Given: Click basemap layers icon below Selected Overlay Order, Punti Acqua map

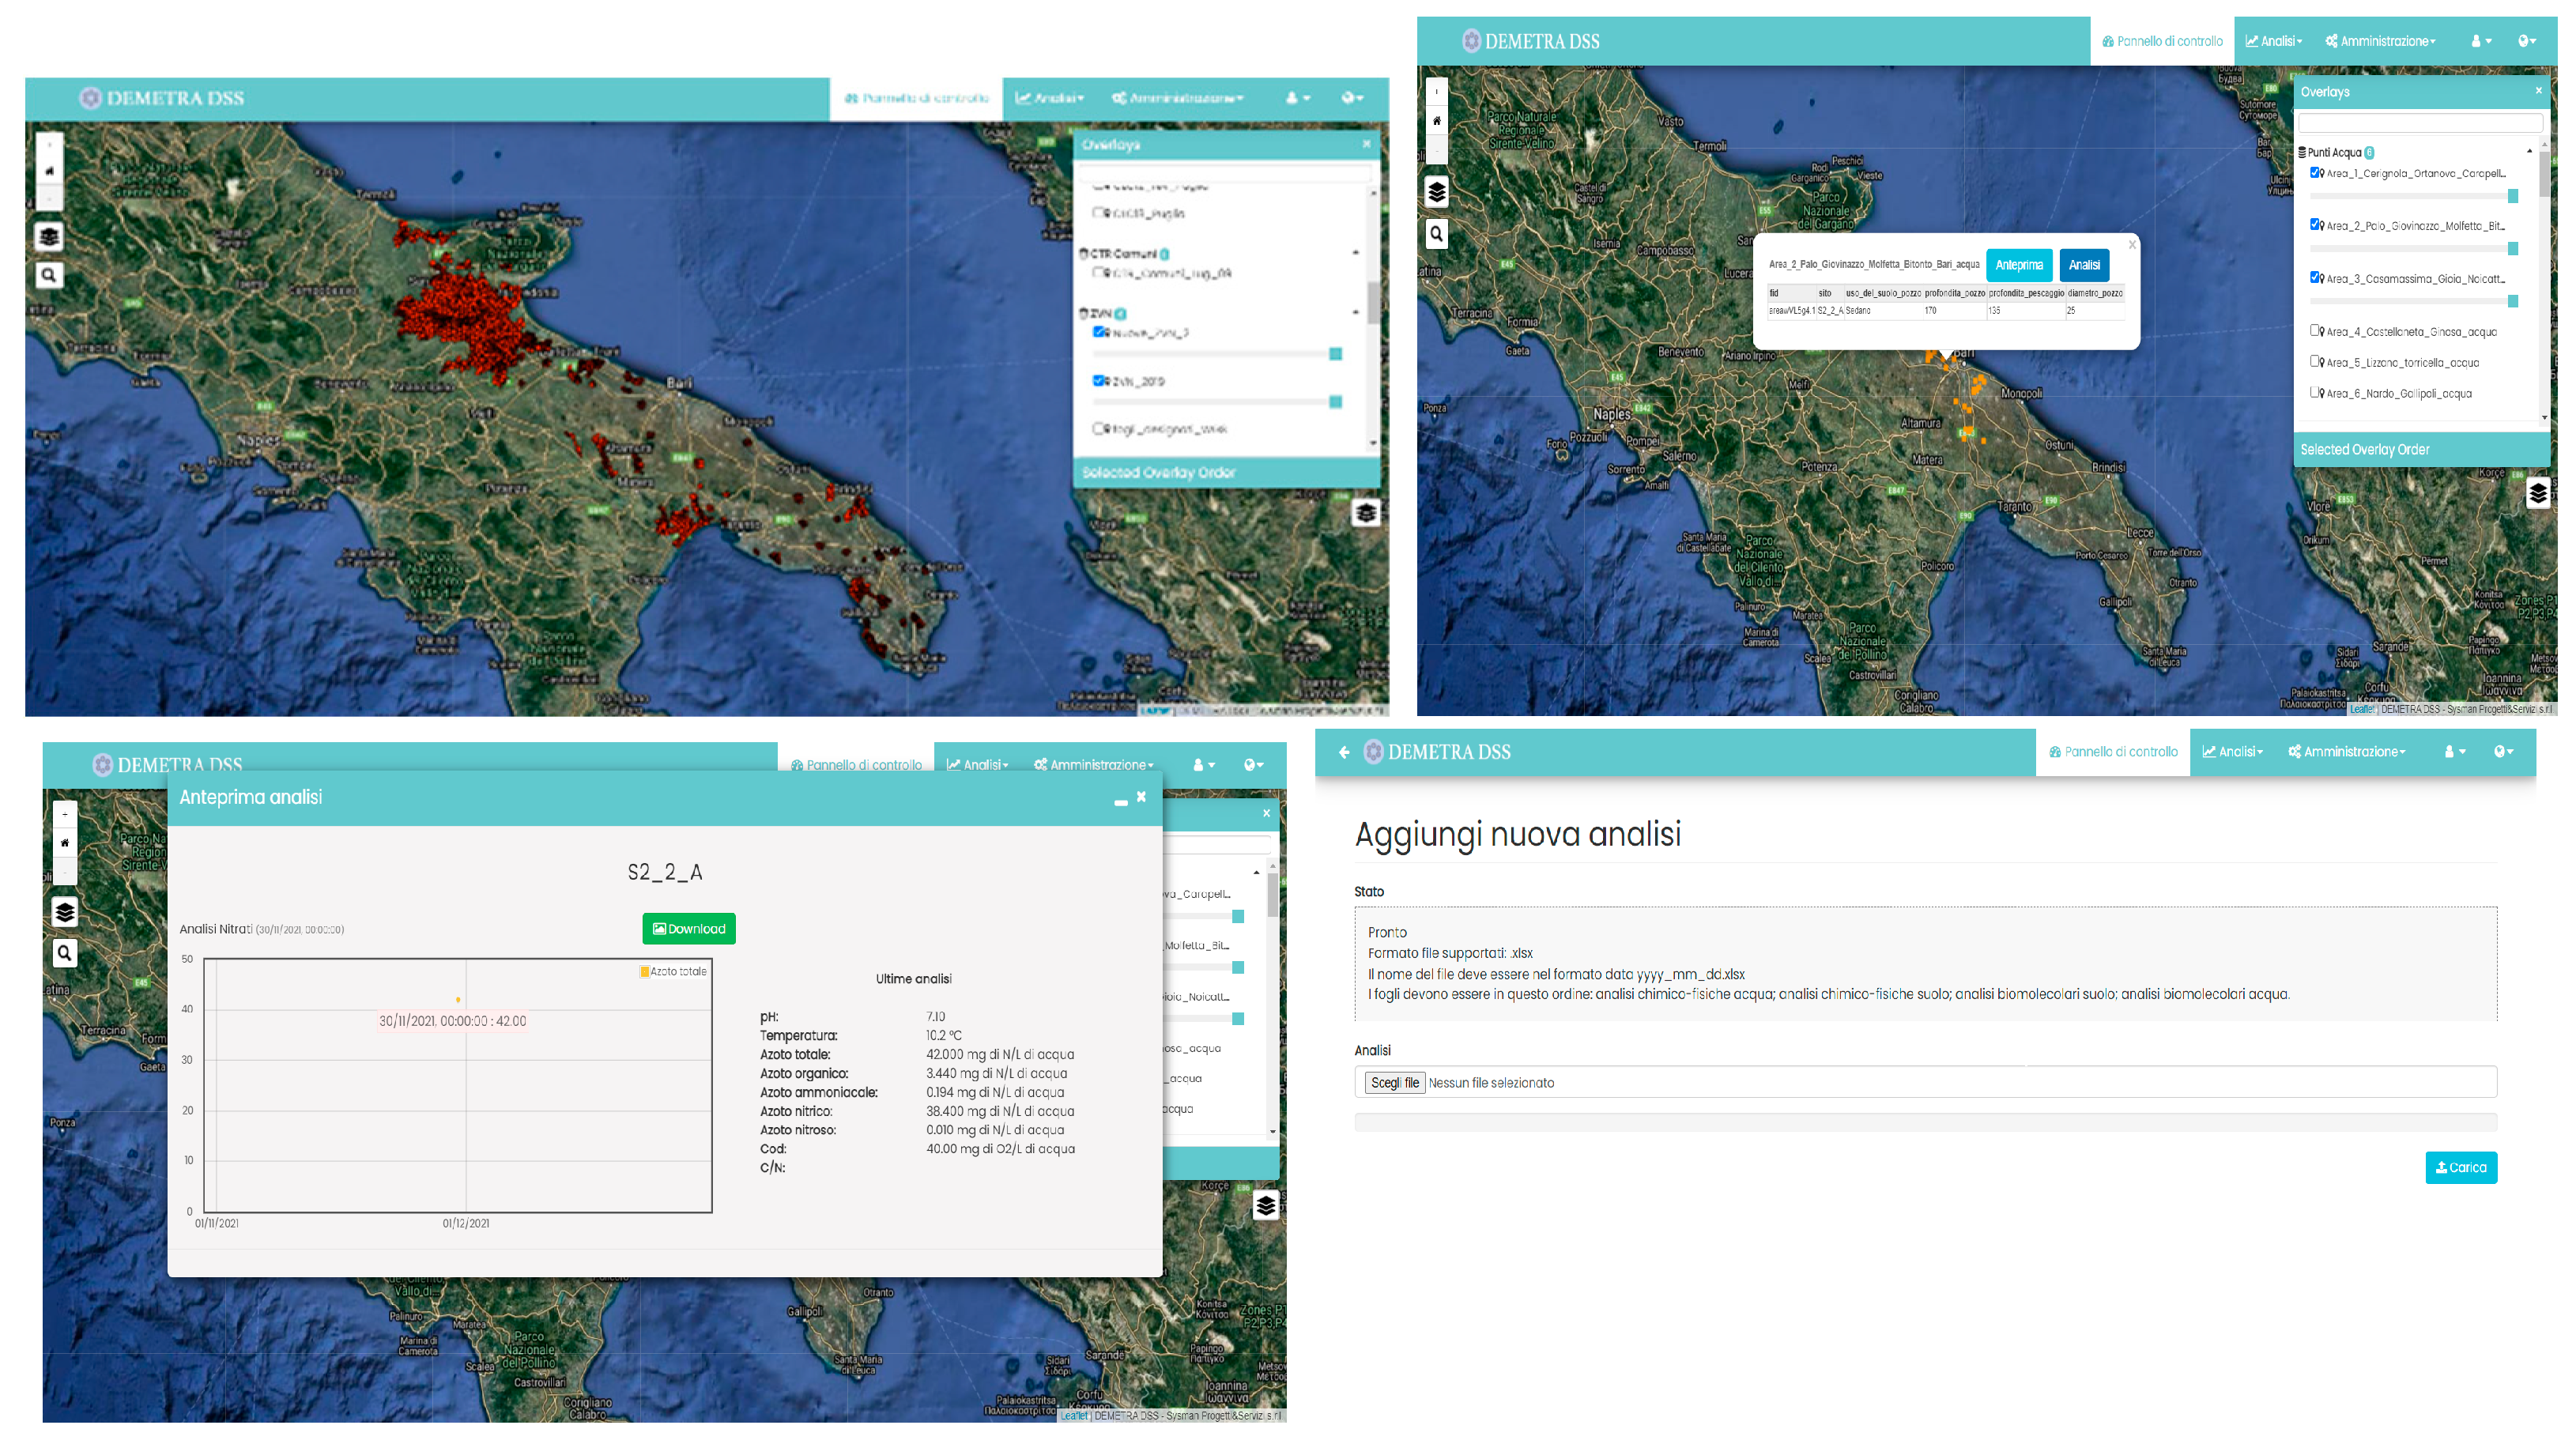Looking at the screenshot, I should 2537,493.
